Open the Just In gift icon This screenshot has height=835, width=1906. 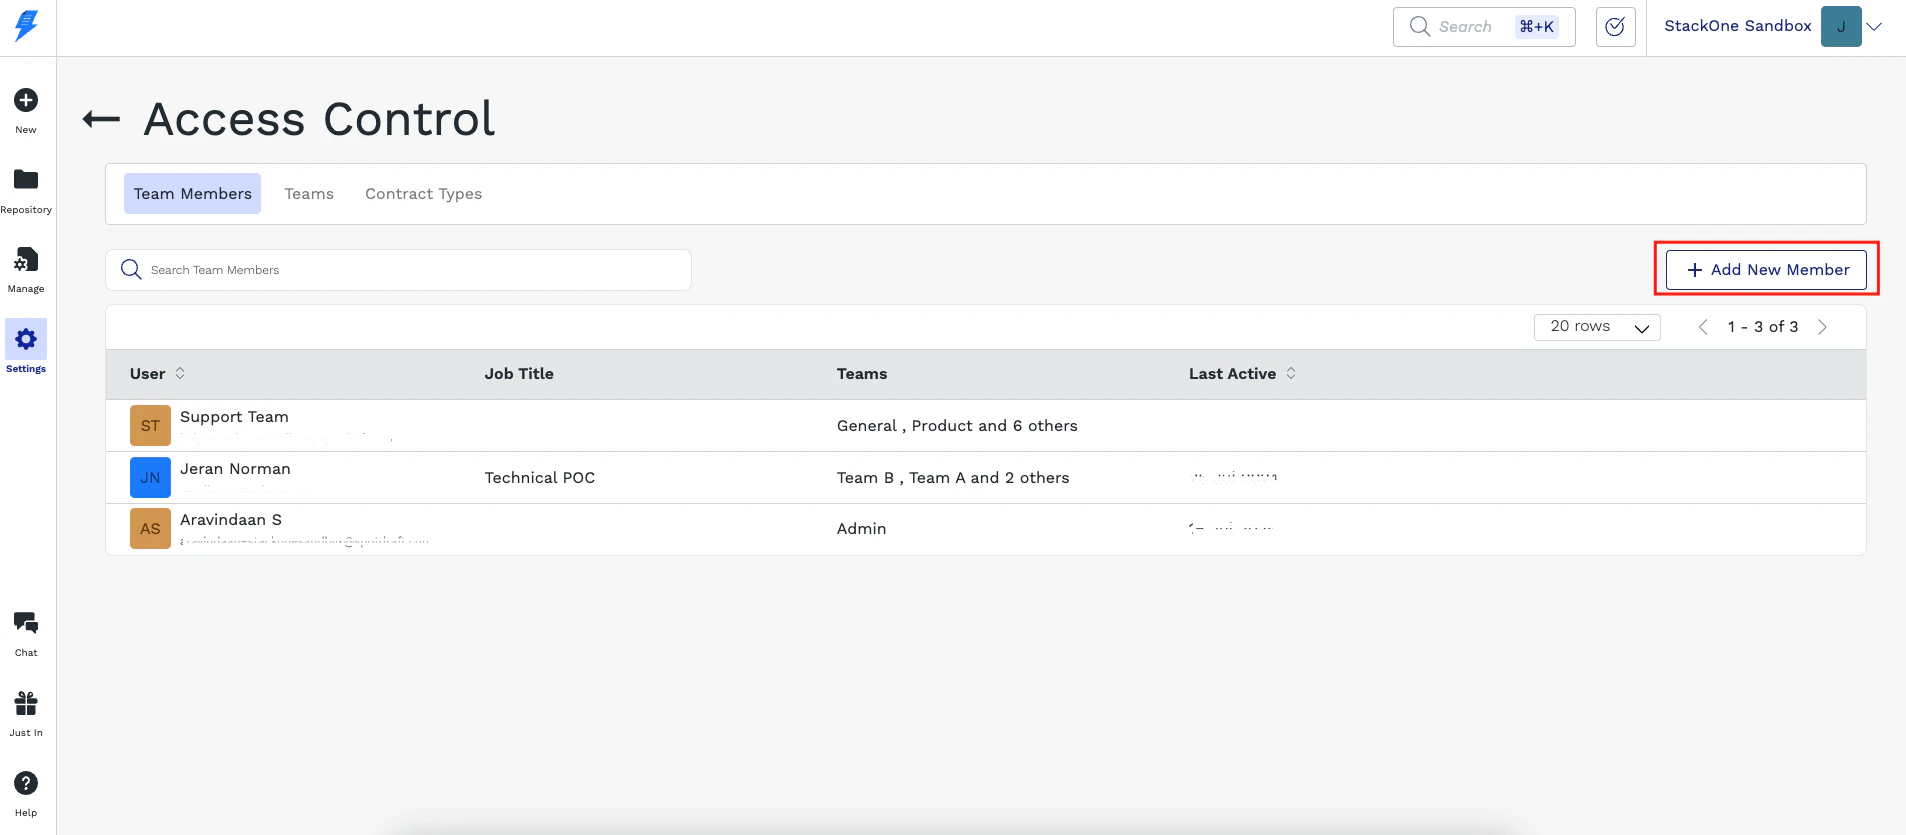click(x=26, y=703)
